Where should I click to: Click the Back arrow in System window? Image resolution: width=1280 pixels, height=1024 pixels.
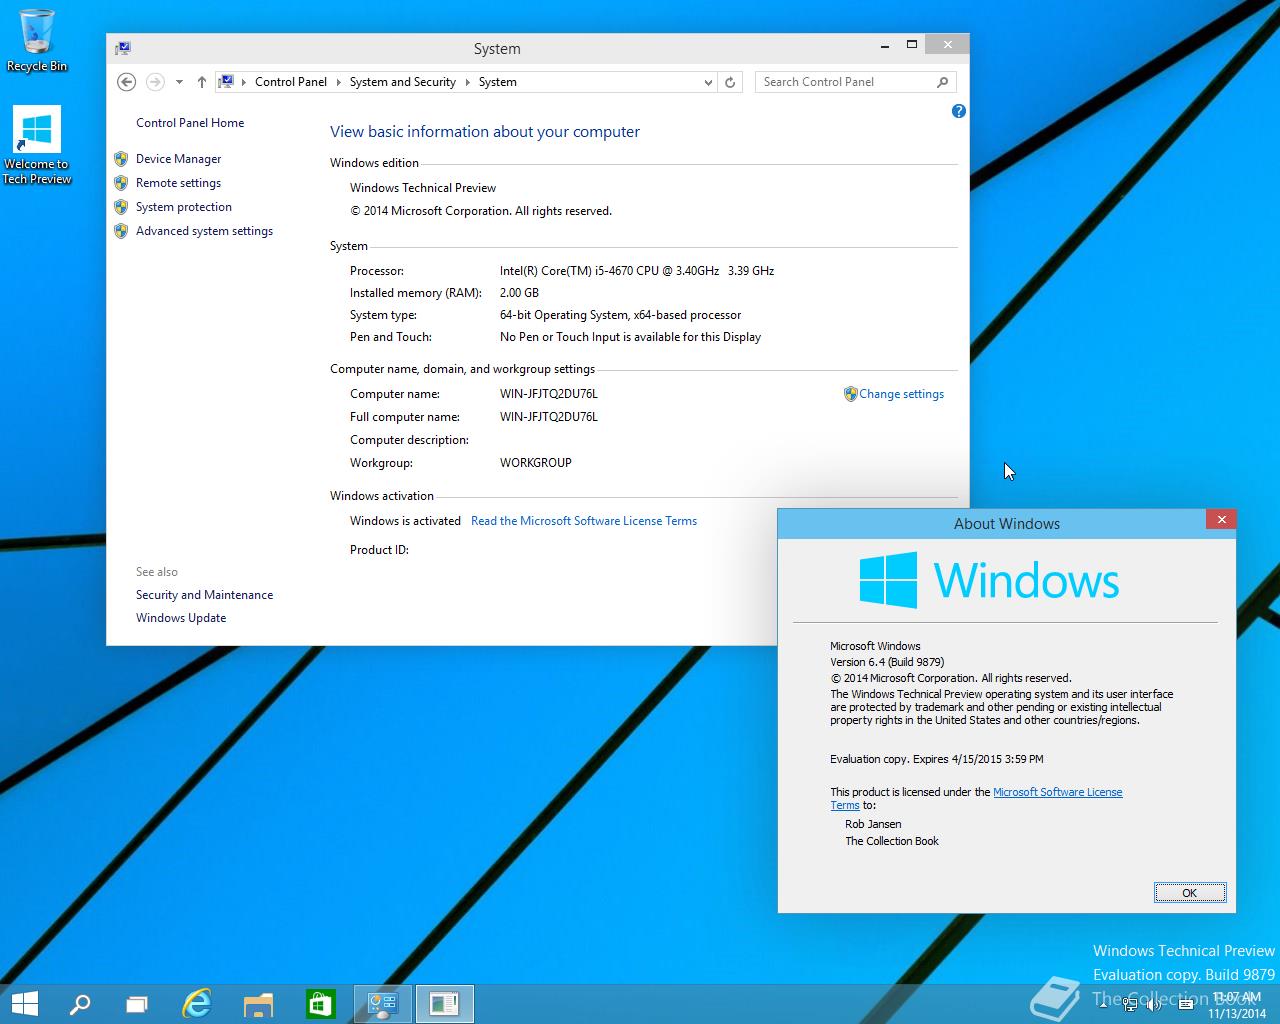126,82
